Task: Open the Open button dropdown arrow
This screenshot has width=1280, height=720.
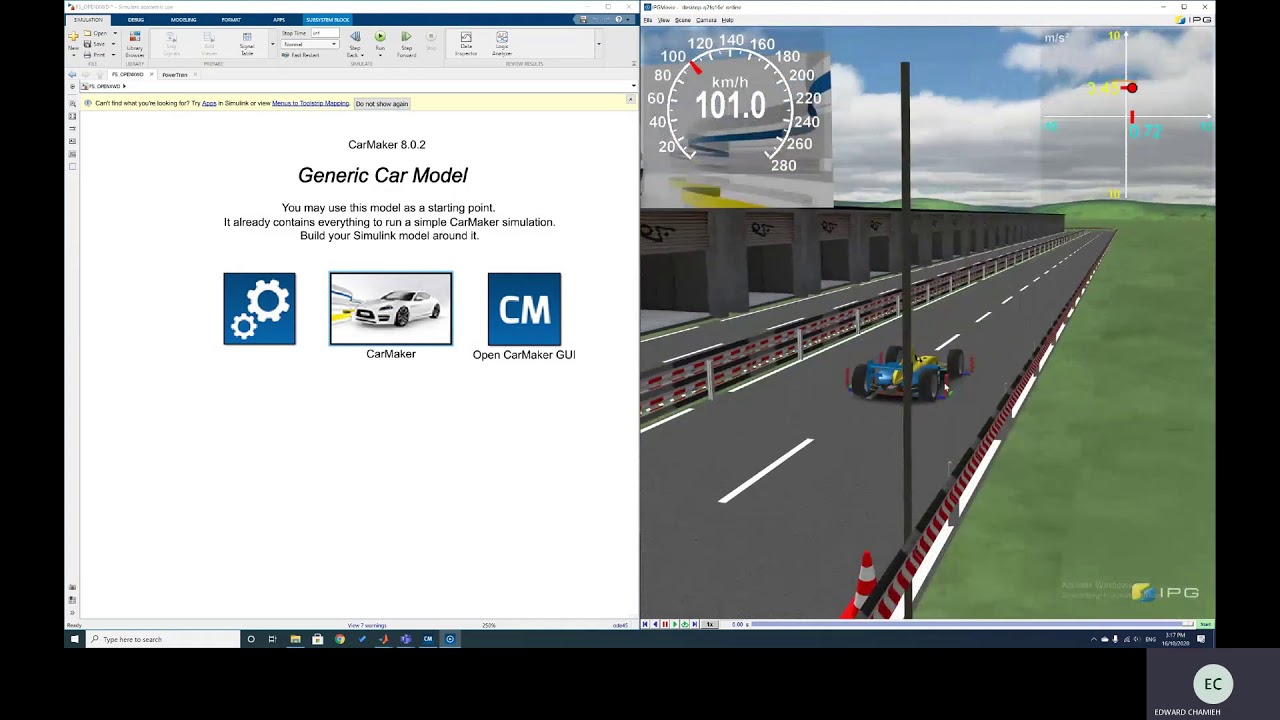Action: click(115, 33)
